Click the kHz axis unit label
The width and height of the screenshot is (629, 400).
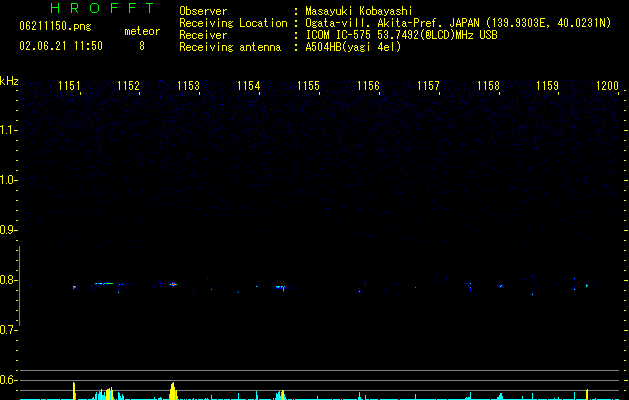[9, 81]
